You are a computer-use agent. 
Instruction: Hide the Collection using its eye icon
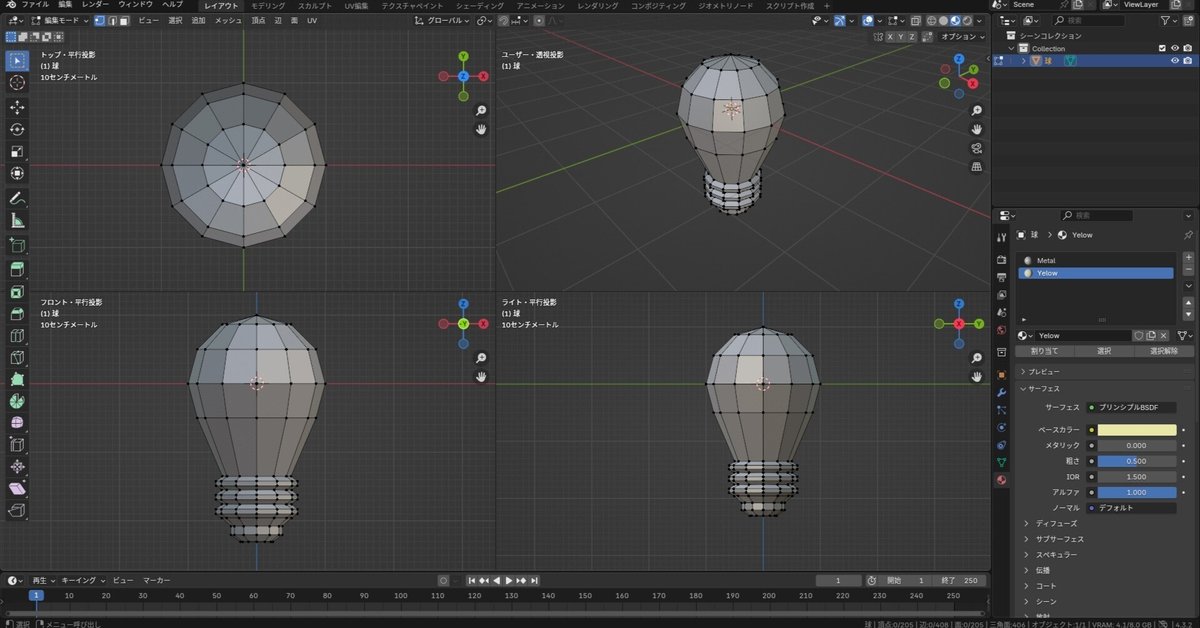(x=1175, y=48)
